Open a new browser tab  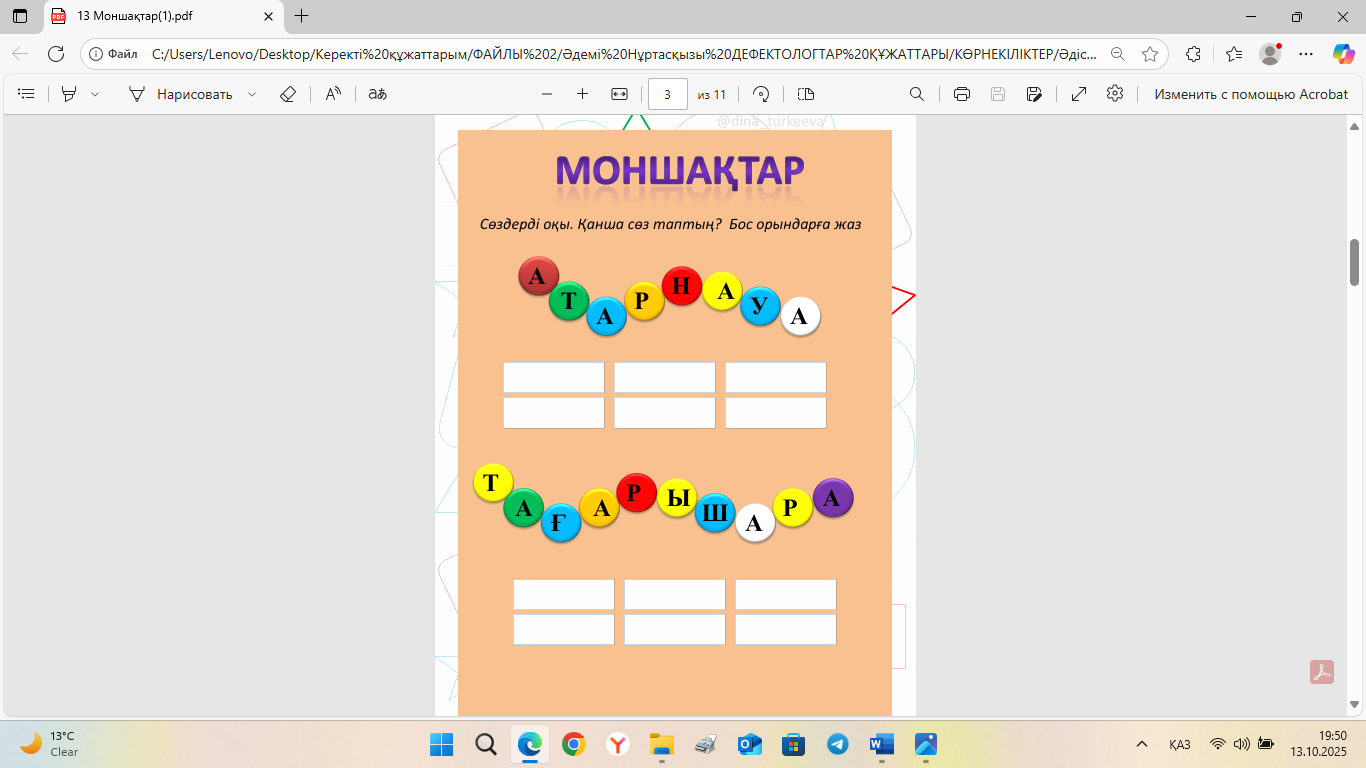[302, 16]
